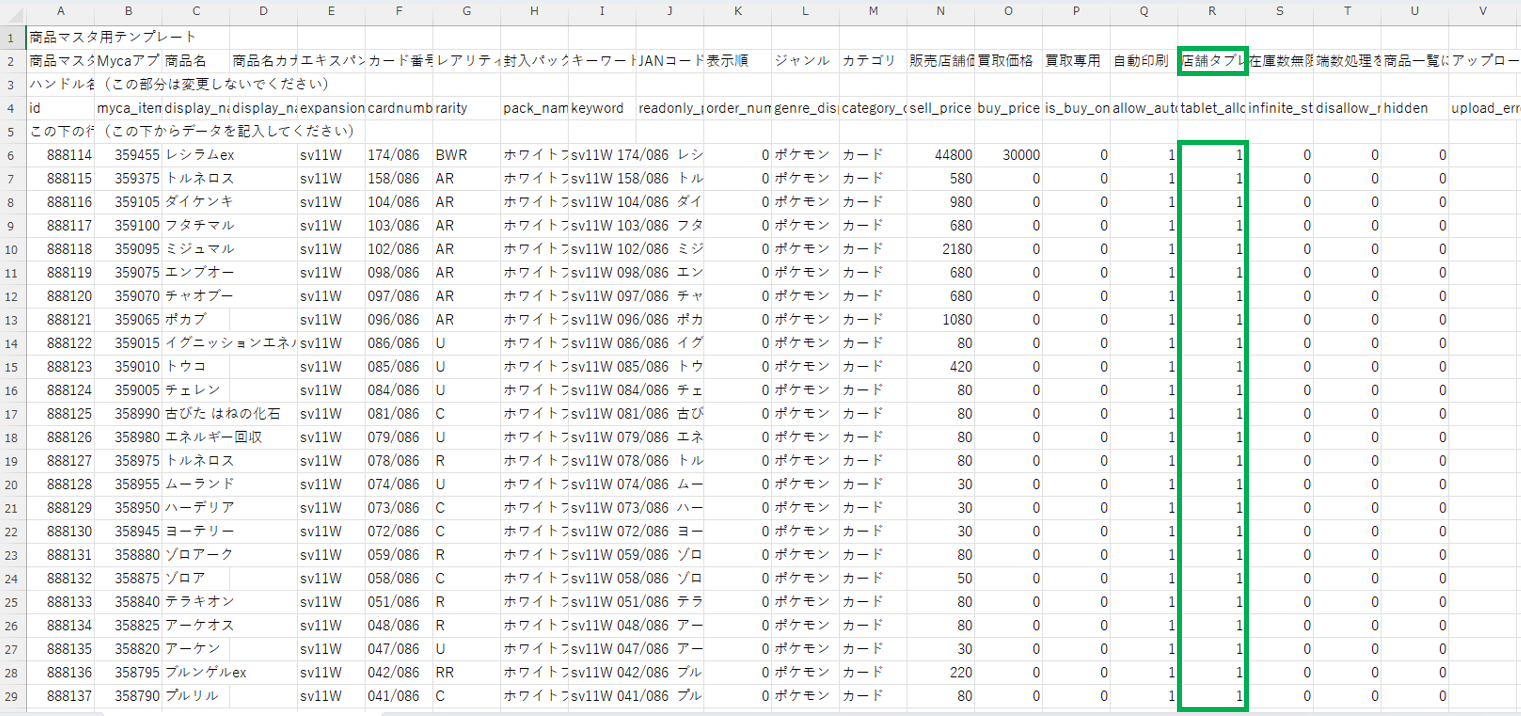Click the id cell 888137
Screen dimensions: 1521x716
point(61,695)
